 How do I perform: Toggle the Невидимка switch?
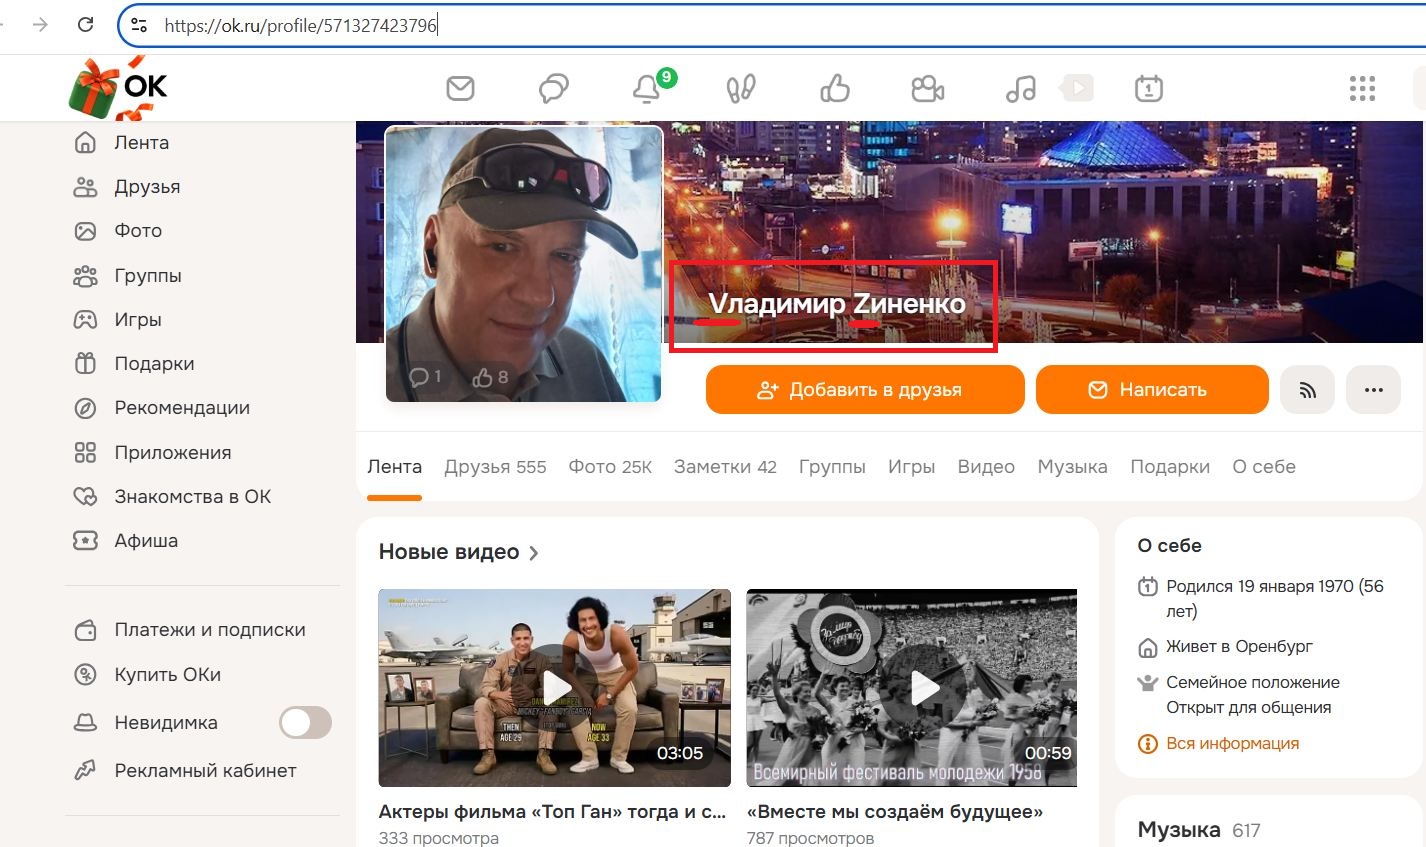point(305,723)
